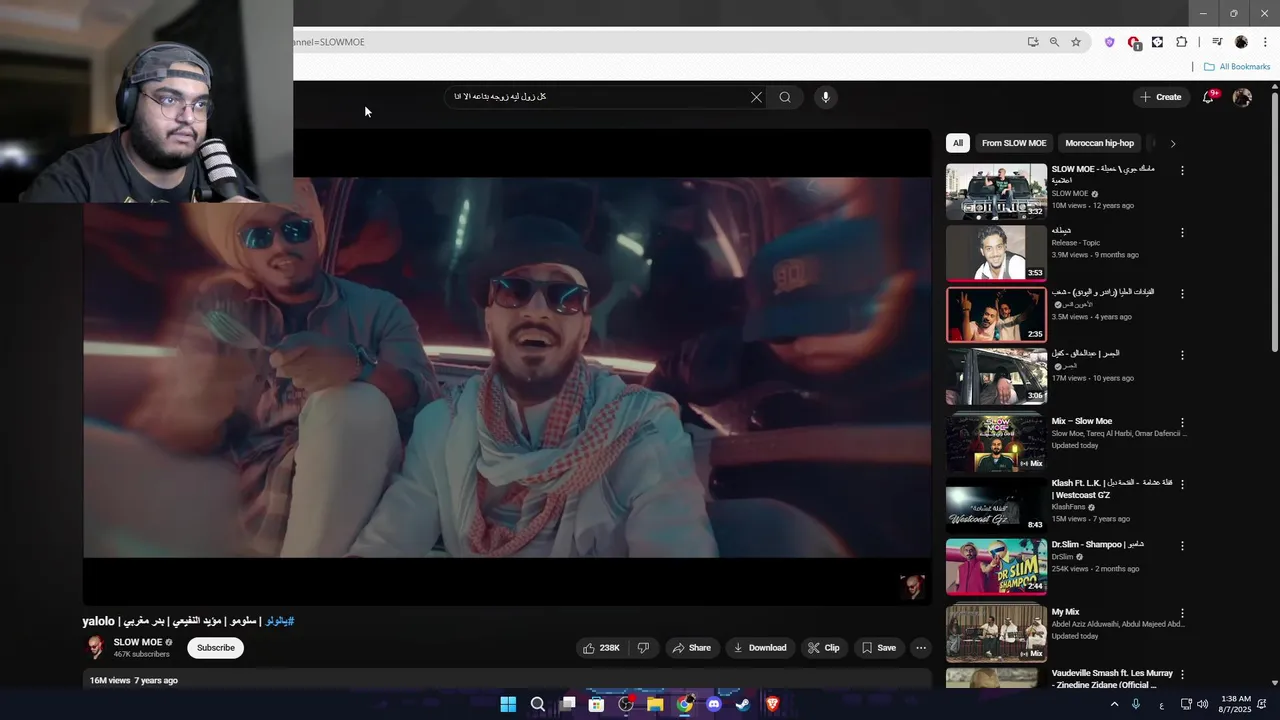Image resolution: width=1280 pixels, height=720 pixels.
Task: Select the All filter chip
Action: click(x=958, y=143)
